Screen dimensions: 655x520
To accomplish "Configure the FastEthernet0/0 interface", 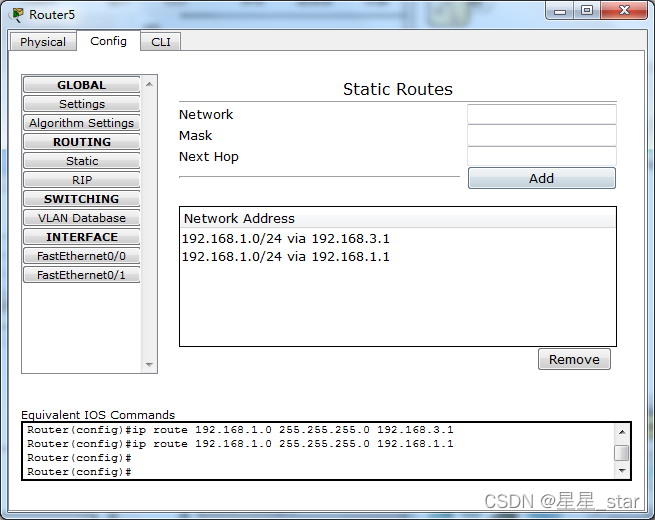I will pos(81,256).
